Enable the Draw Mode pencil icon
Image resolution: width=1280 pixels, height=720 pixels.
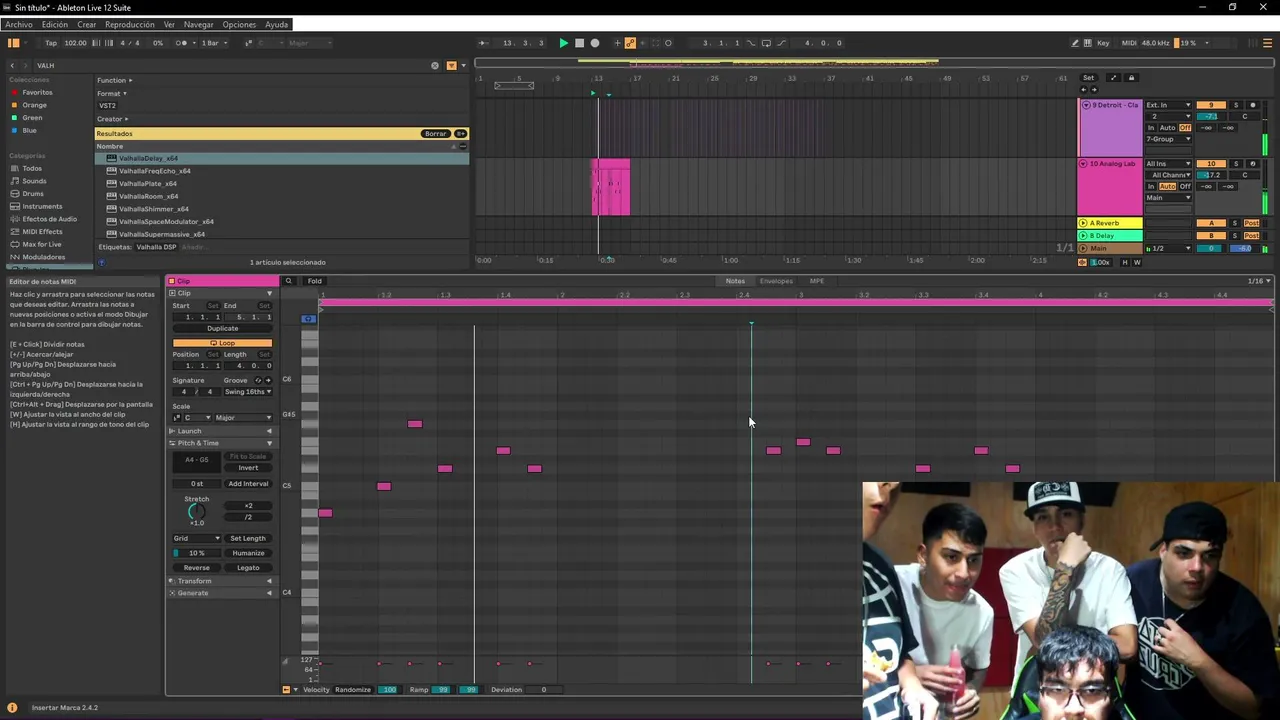(1075, 43)
